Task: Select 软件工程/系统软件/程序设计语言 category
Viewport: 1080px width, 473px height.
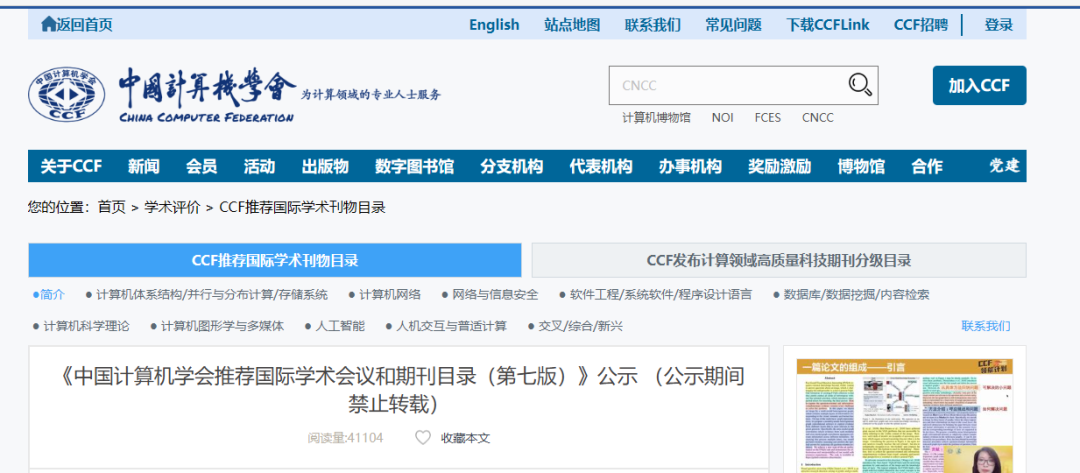Action: (656, 295)
